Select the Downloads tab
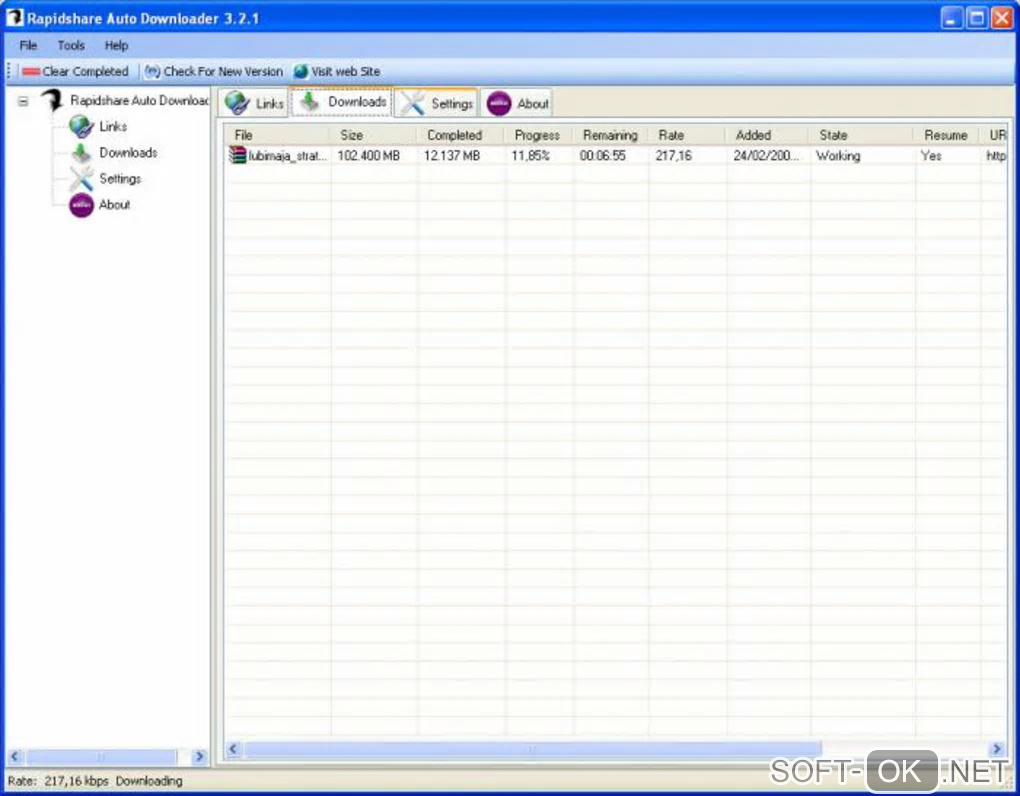The height and width of the screenshot is (796, 1020). pos(342,102)
